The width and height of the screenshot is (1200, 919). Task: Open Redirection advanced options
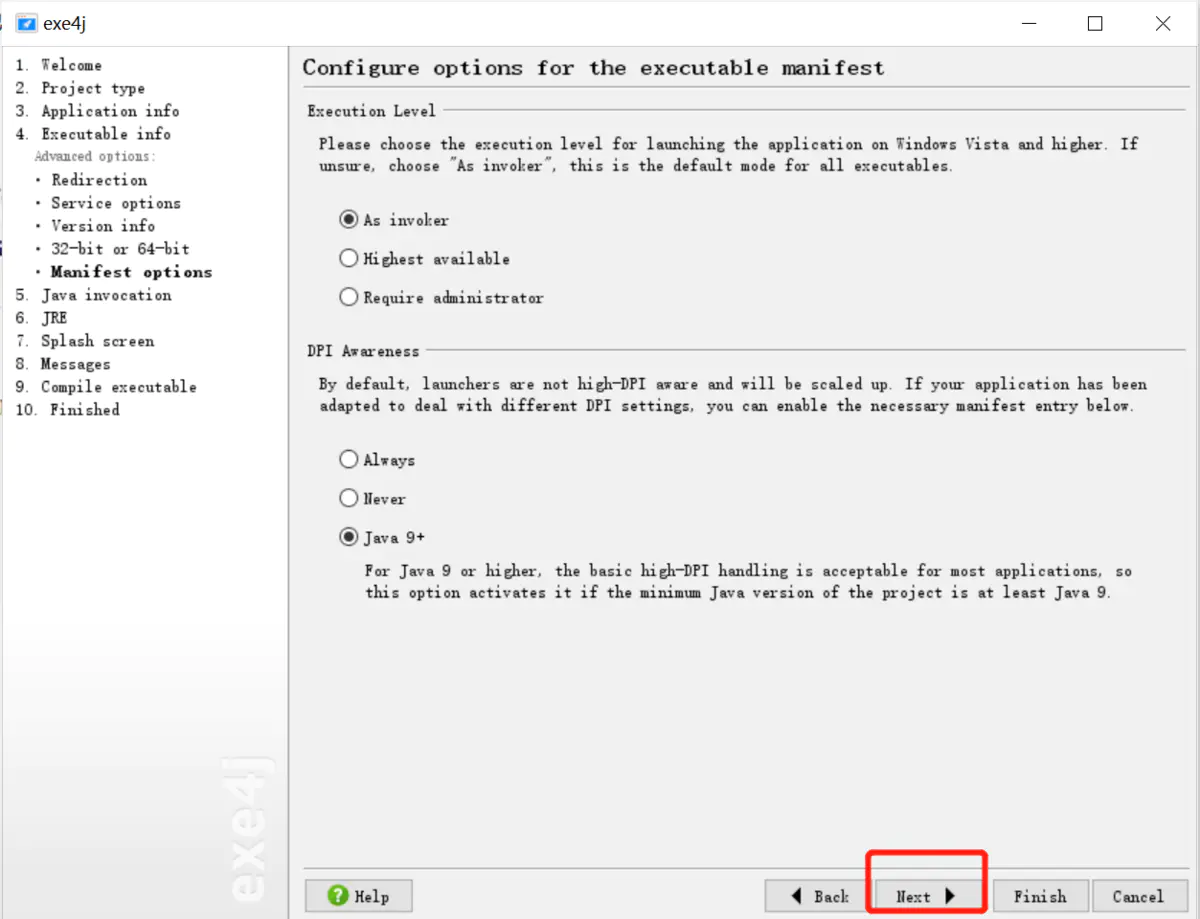99,180
